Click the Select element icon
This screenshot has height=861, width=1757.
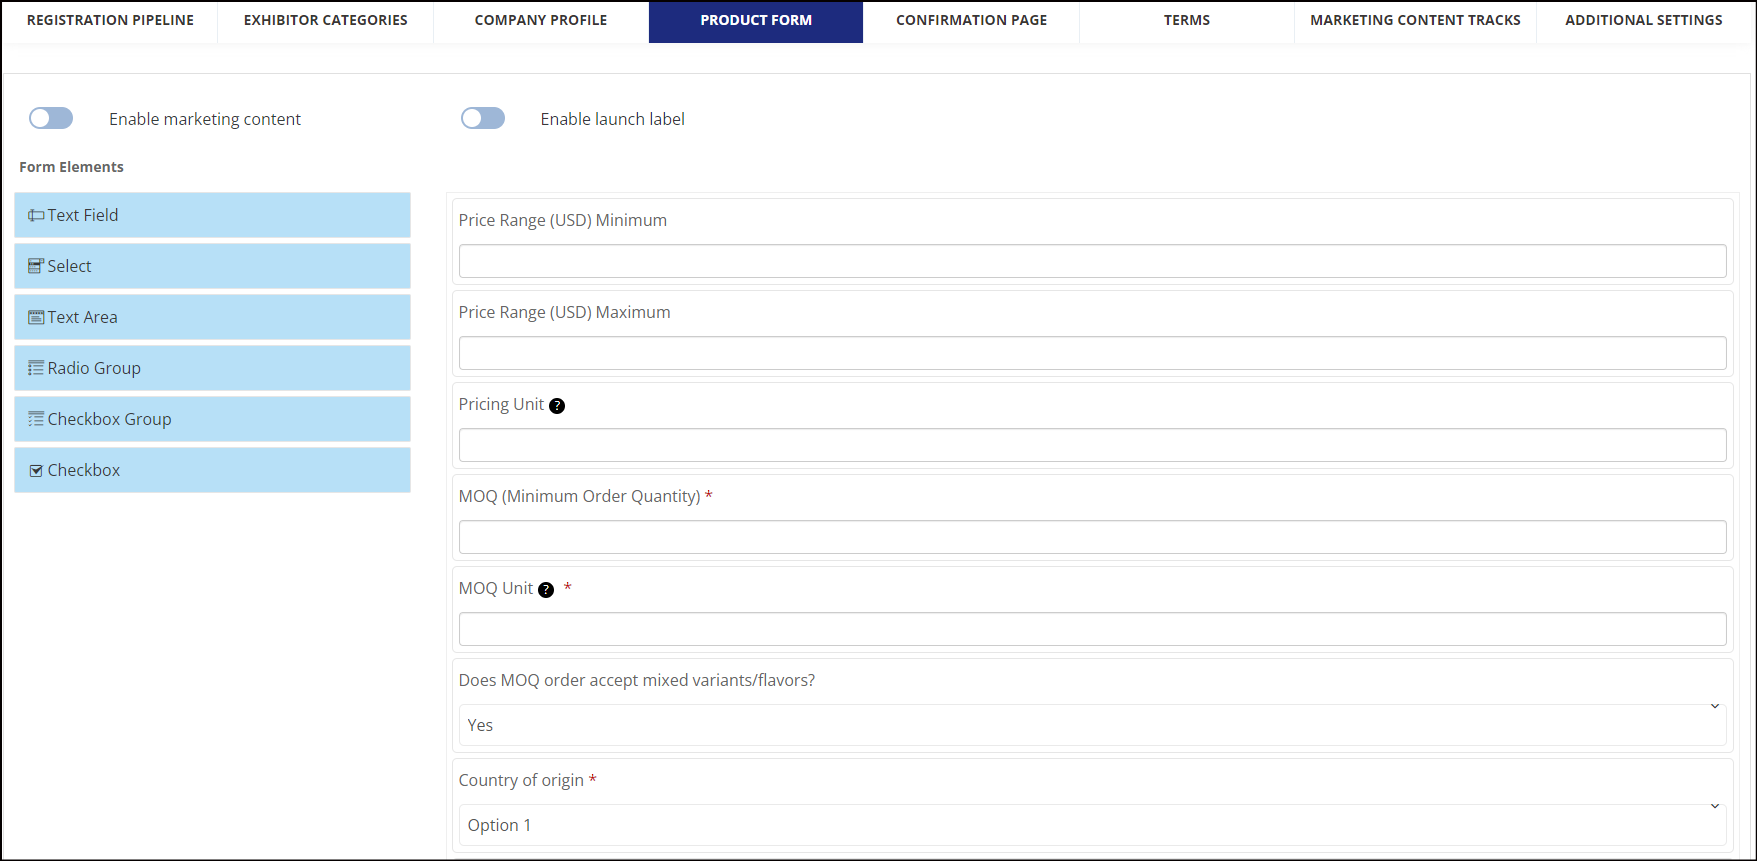(36, 266)
